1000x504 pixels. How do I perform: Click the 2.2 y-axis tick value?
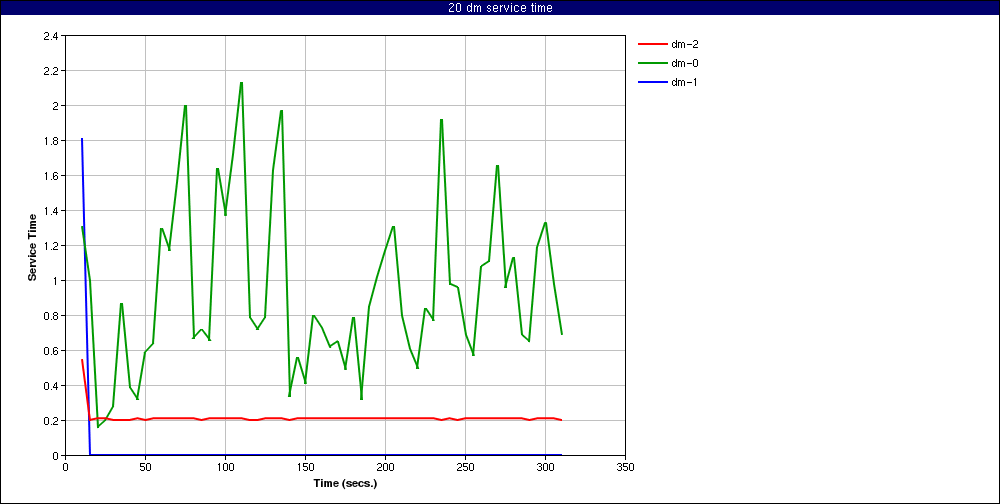coord(51,71)
